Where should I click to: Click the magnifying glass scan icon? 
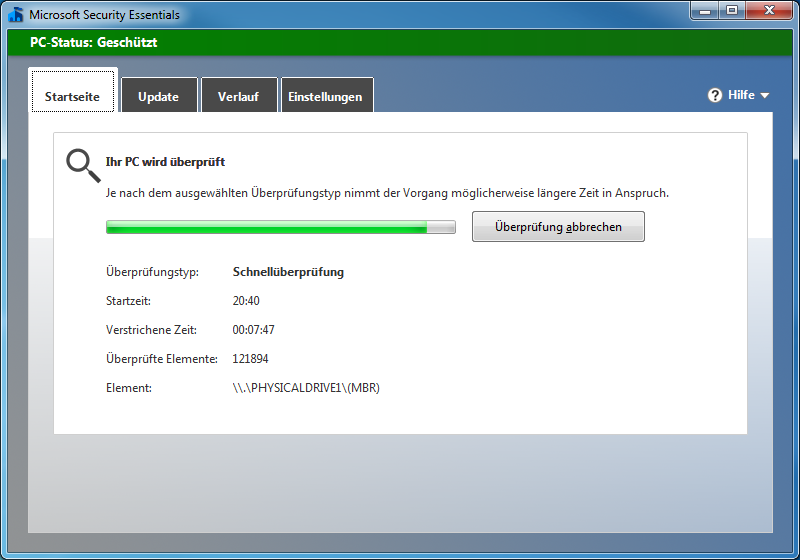click(83, 165)
